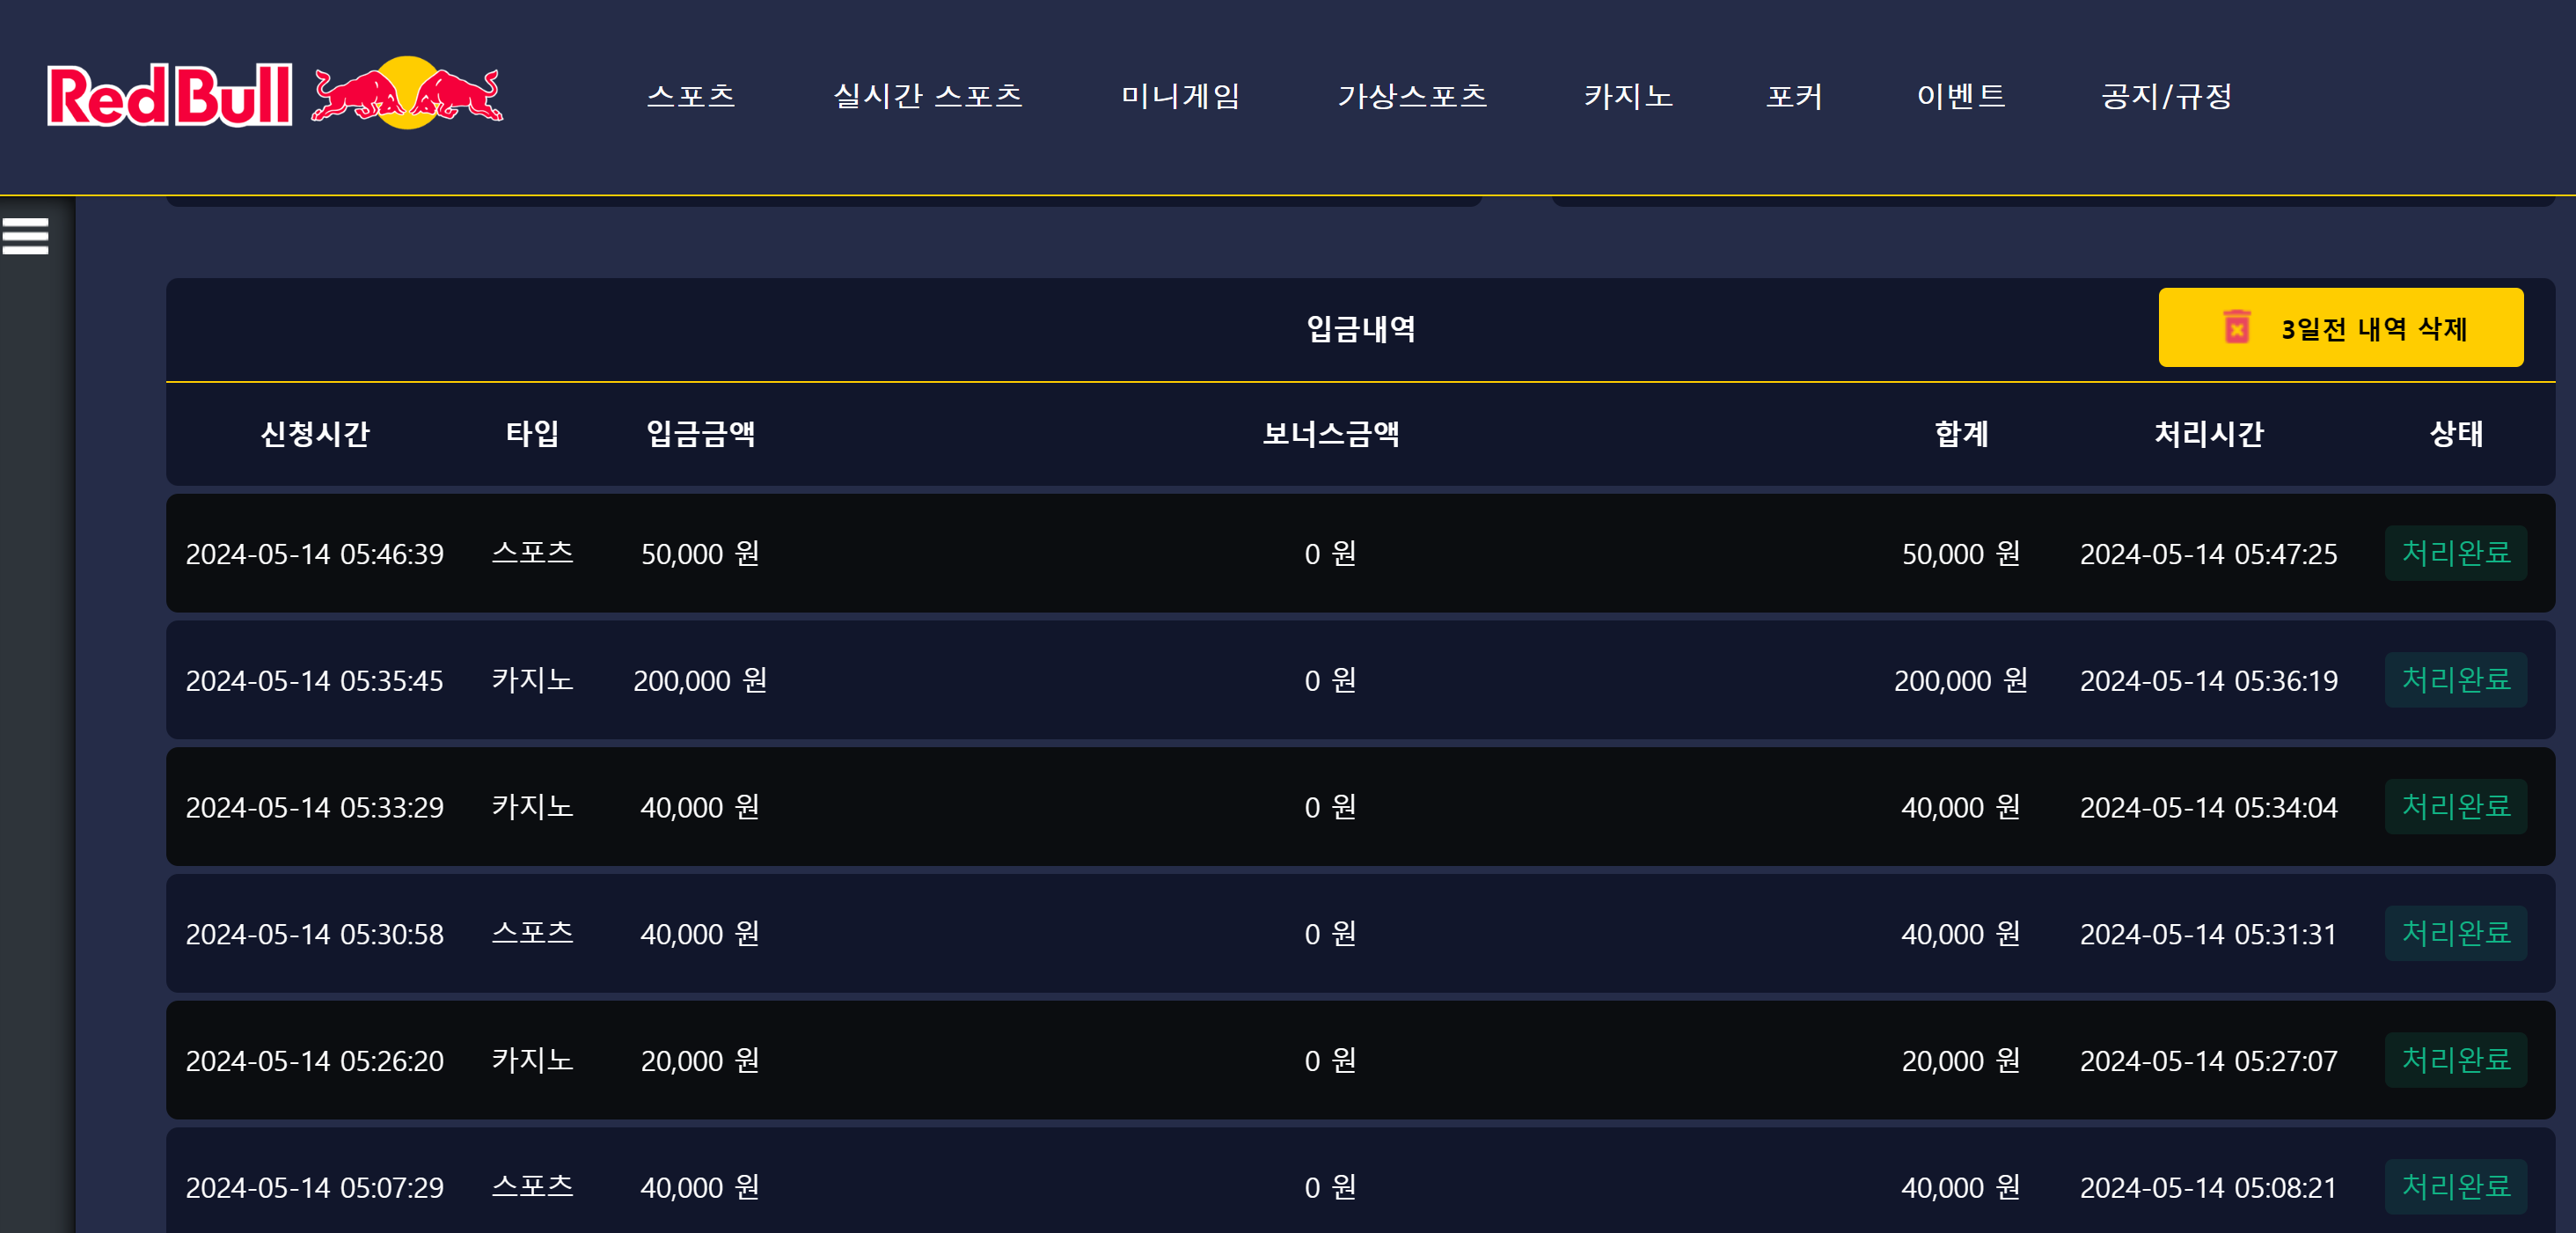The width and height of the screenshot is (2576, 1233).
Task: Click the trash can delete icon
Action: pyautogui.click(x=2236, y=328)
